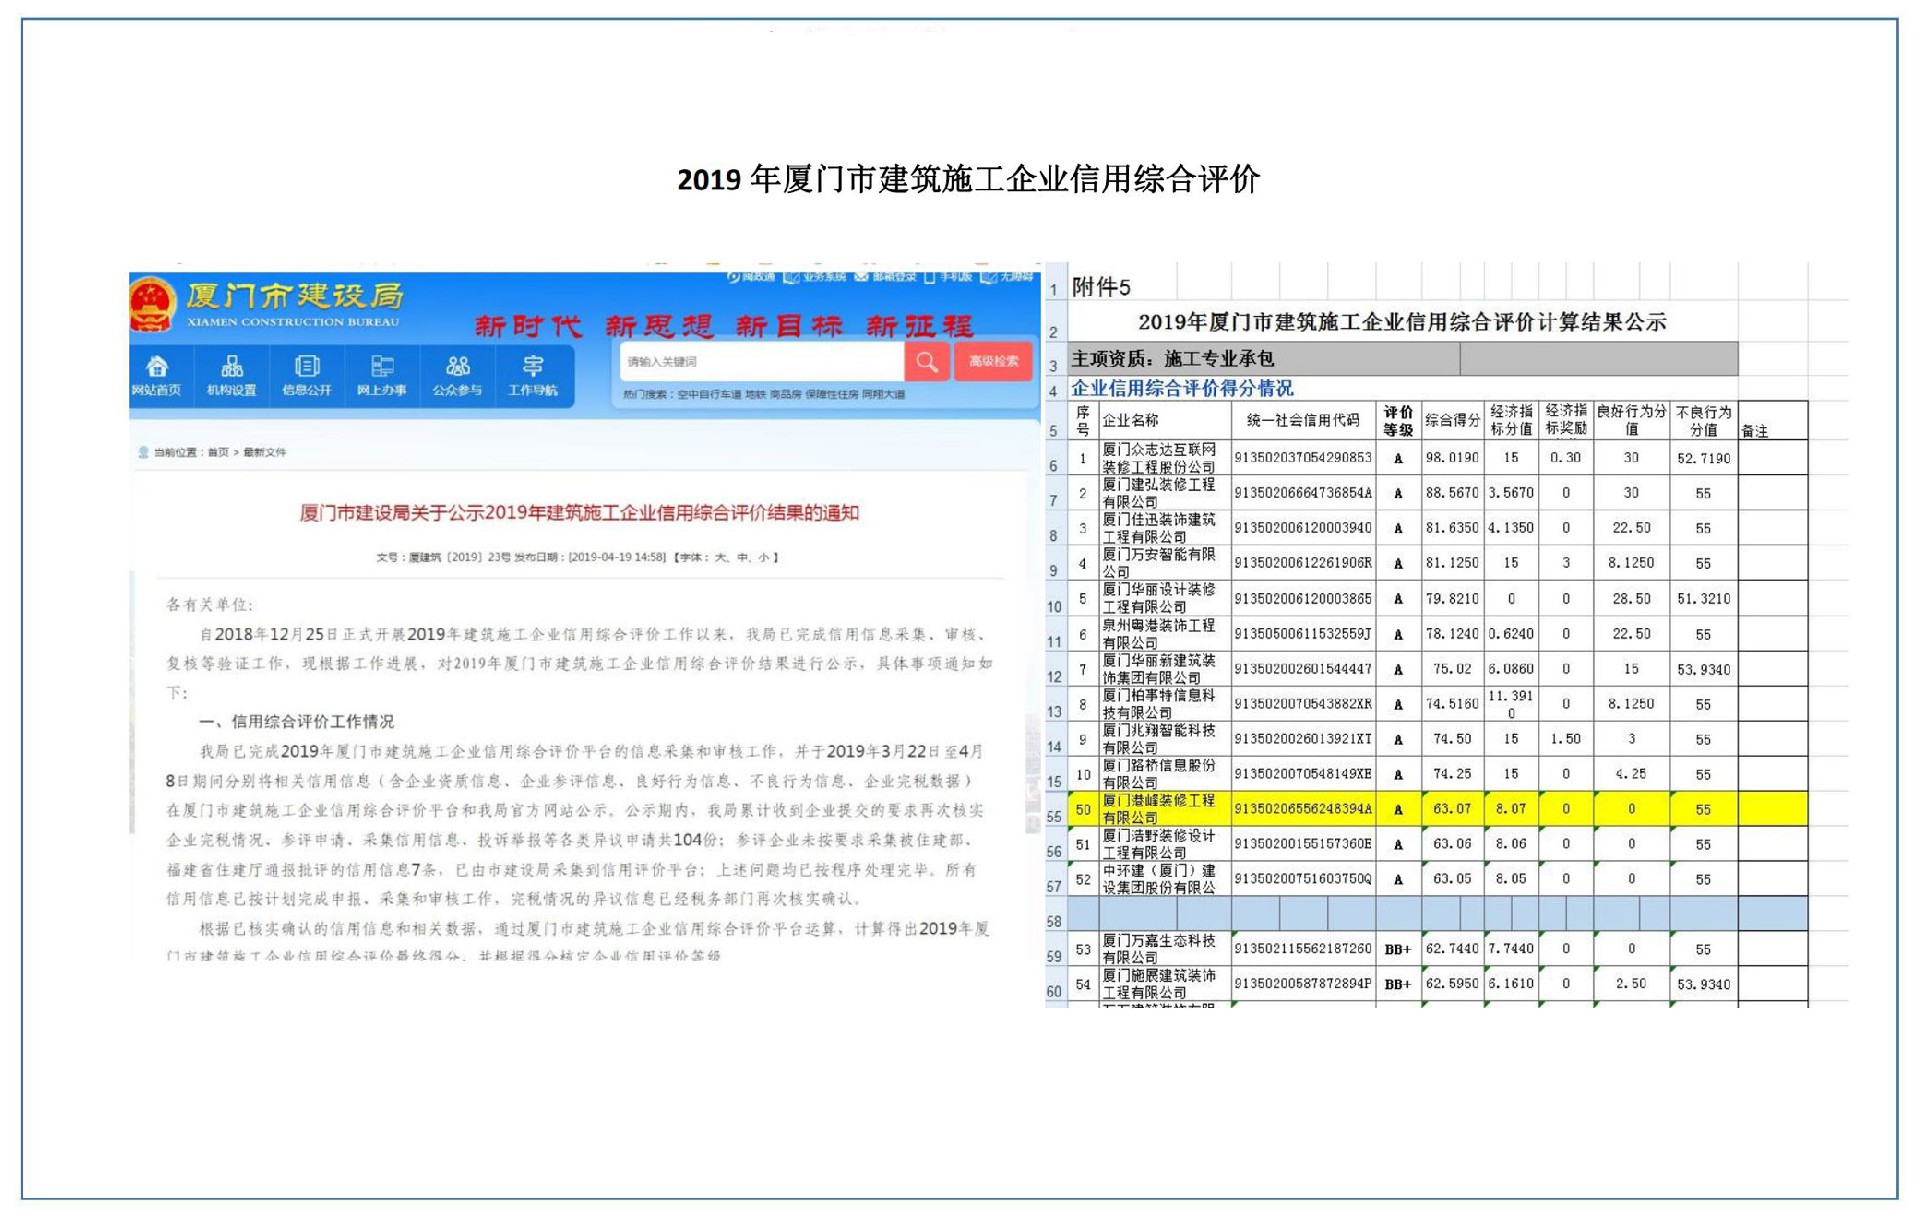Image resolution: width=1920 pixels, height=1222 pixels.
Task: Click the 不良行为分值 column header
Action: 1703,420
